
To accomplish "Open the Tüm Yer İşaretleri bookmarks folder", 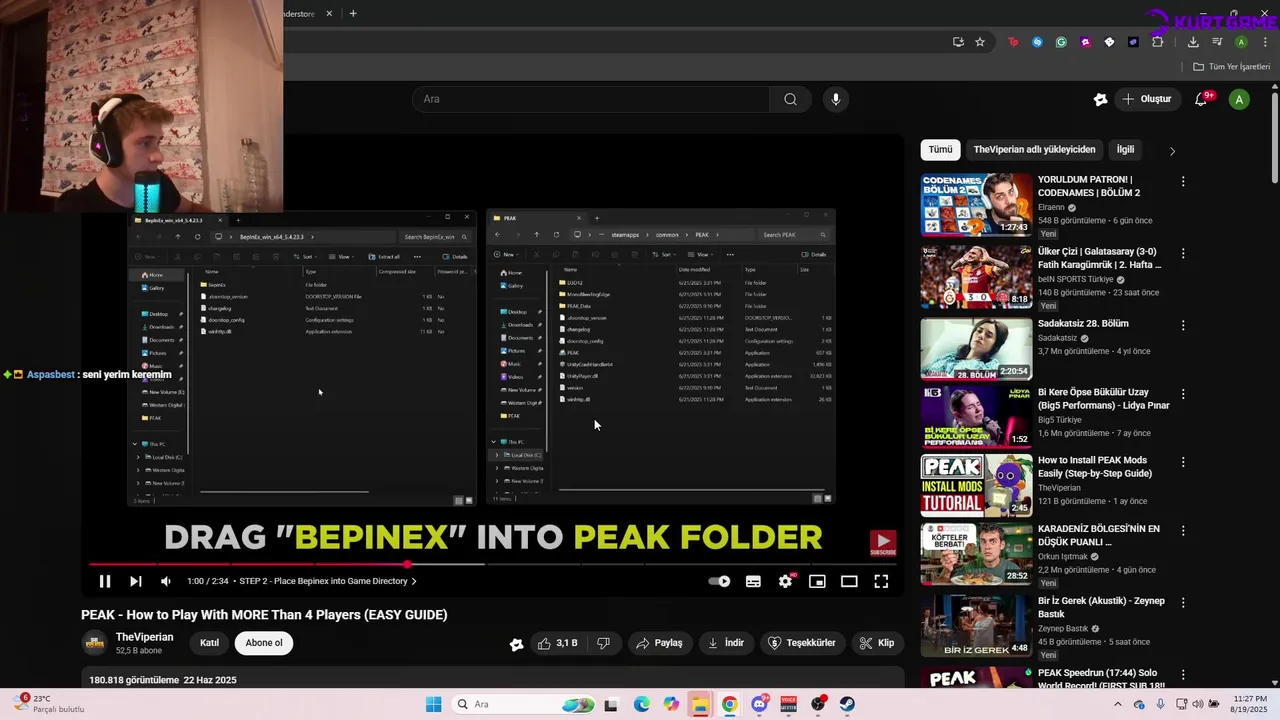I will coord(1231,67).
